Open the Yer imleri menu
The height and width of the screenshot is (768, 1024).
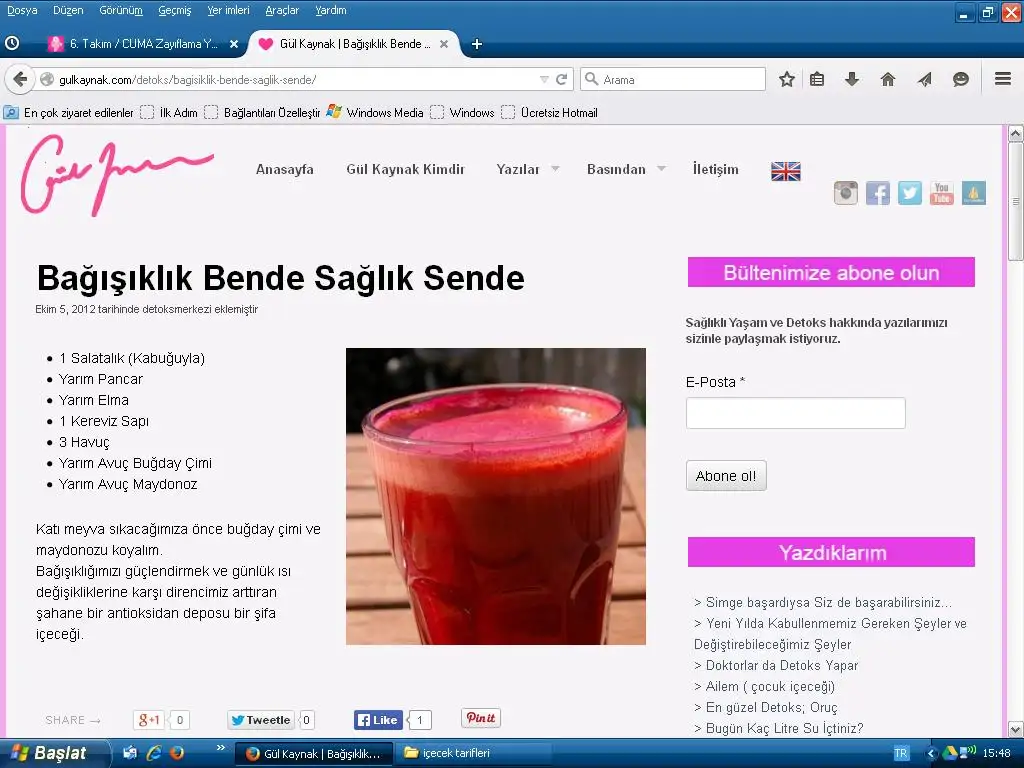[x=228, y=10]
